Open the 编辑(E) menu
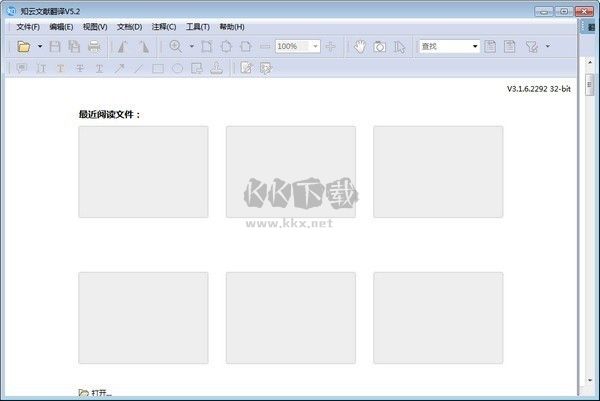The height and width of the screenshot is (401, 600). [x=61, y=27]
